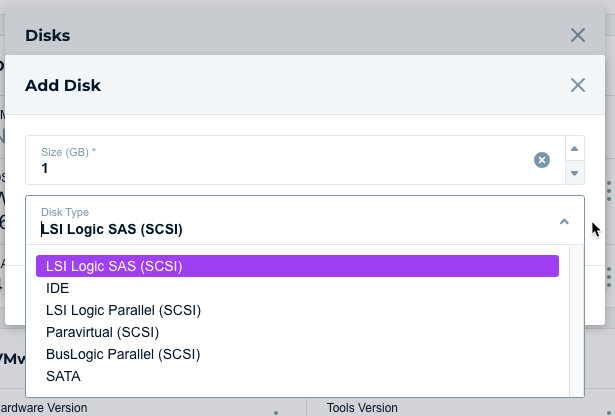Collapse the Disk Type dropdown chevron
Viewport: 615px width, 416px height.
564,221
